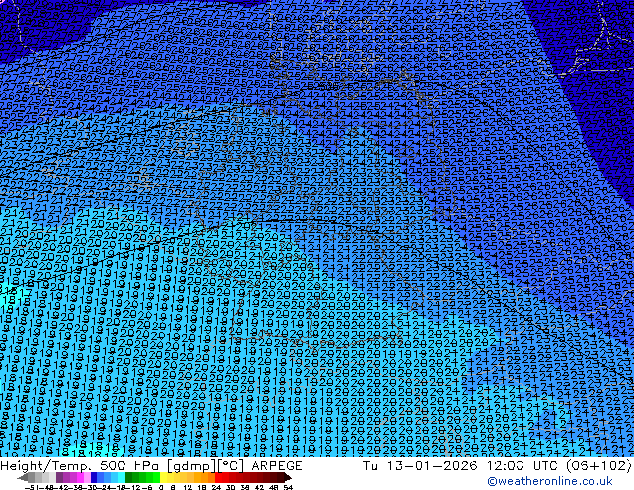Click the '24' legend value label
634x490 pixels.
click(x=216, y=487)
